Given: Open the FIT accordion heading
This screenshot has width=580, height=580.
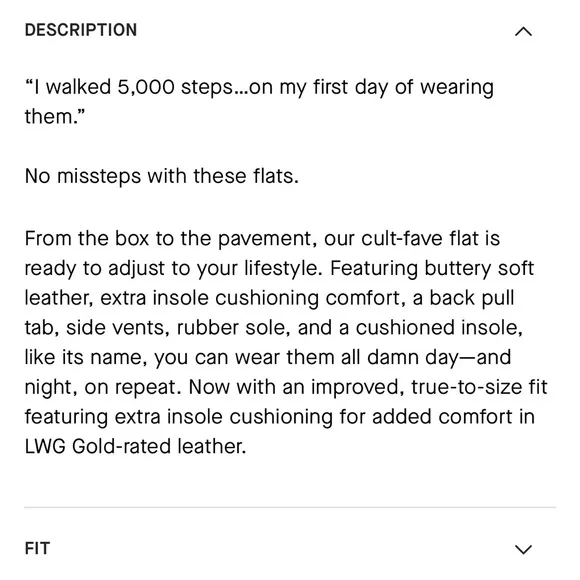Looking at the screenshot, I should (x=37, y=548).
